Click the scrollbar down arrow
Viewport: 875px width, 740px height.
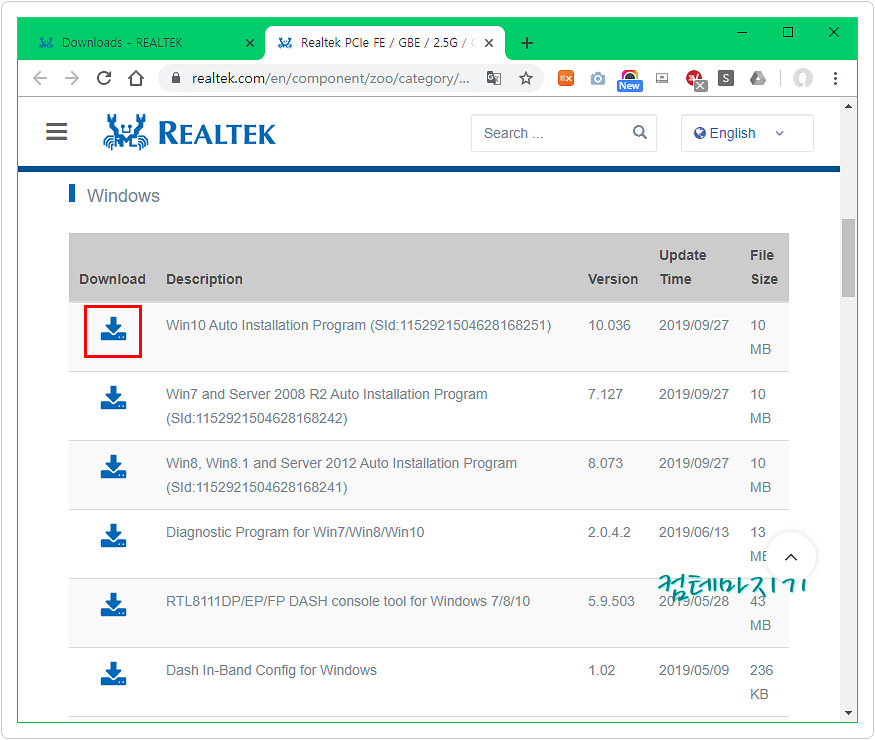[x=848, y=713]
